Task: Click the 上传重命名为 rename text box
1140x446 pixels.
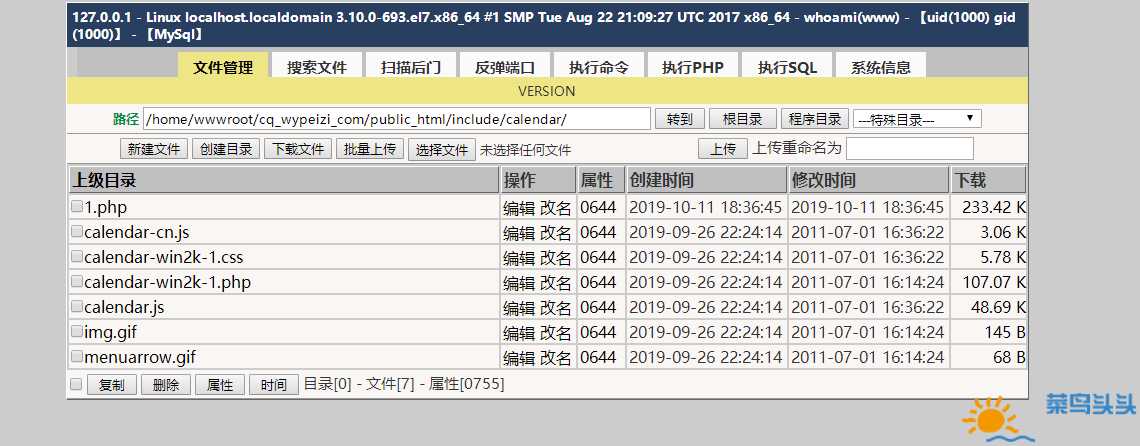Action: (910, 148)
